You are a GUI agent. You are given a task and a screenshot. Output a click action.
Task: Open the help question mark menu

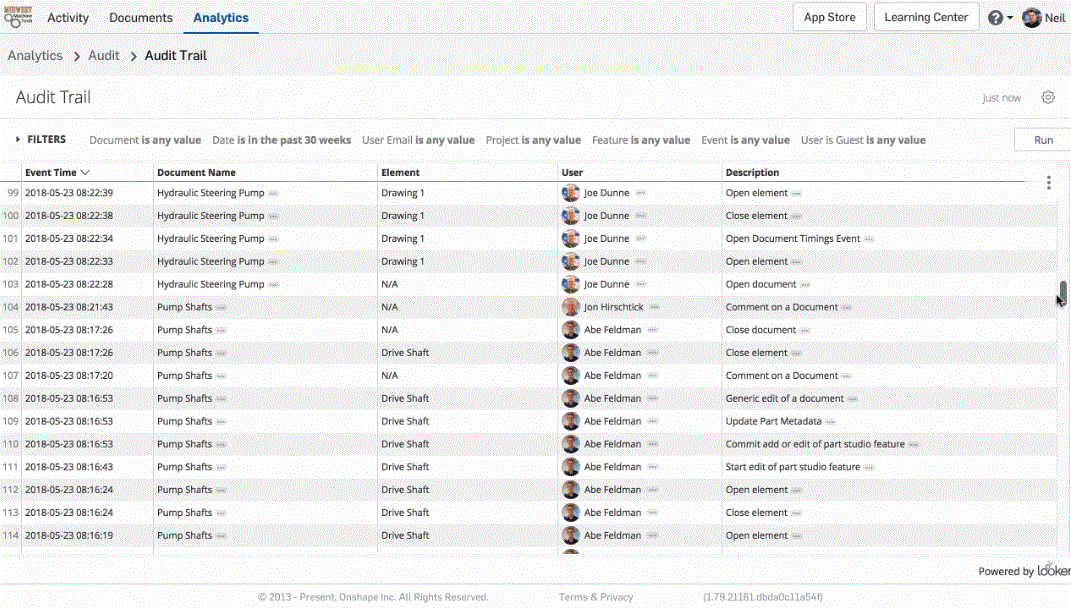tap(995, 18)
